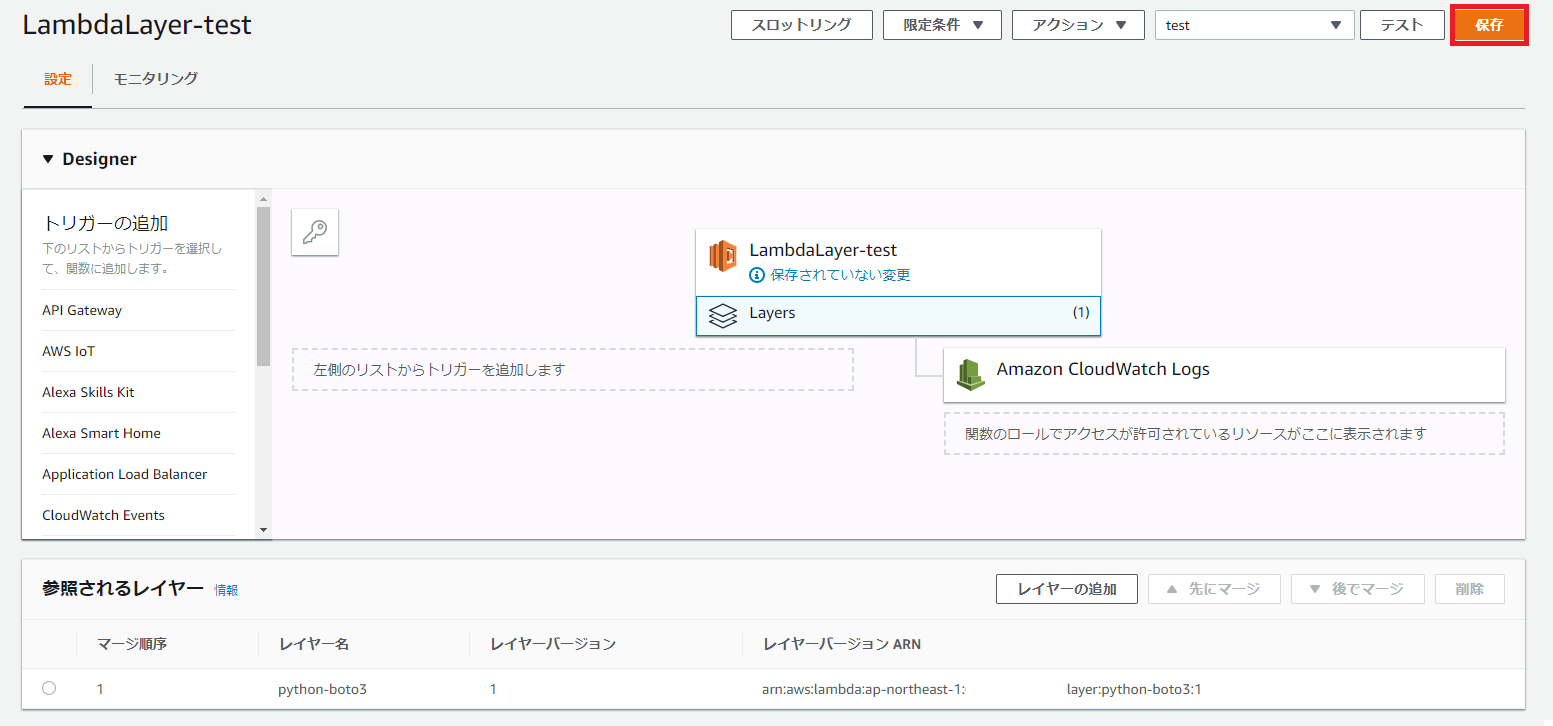The height and width of the screenshot is (726, 1553).
Task: Select the 設定 tab
Action: coord(57,76)
